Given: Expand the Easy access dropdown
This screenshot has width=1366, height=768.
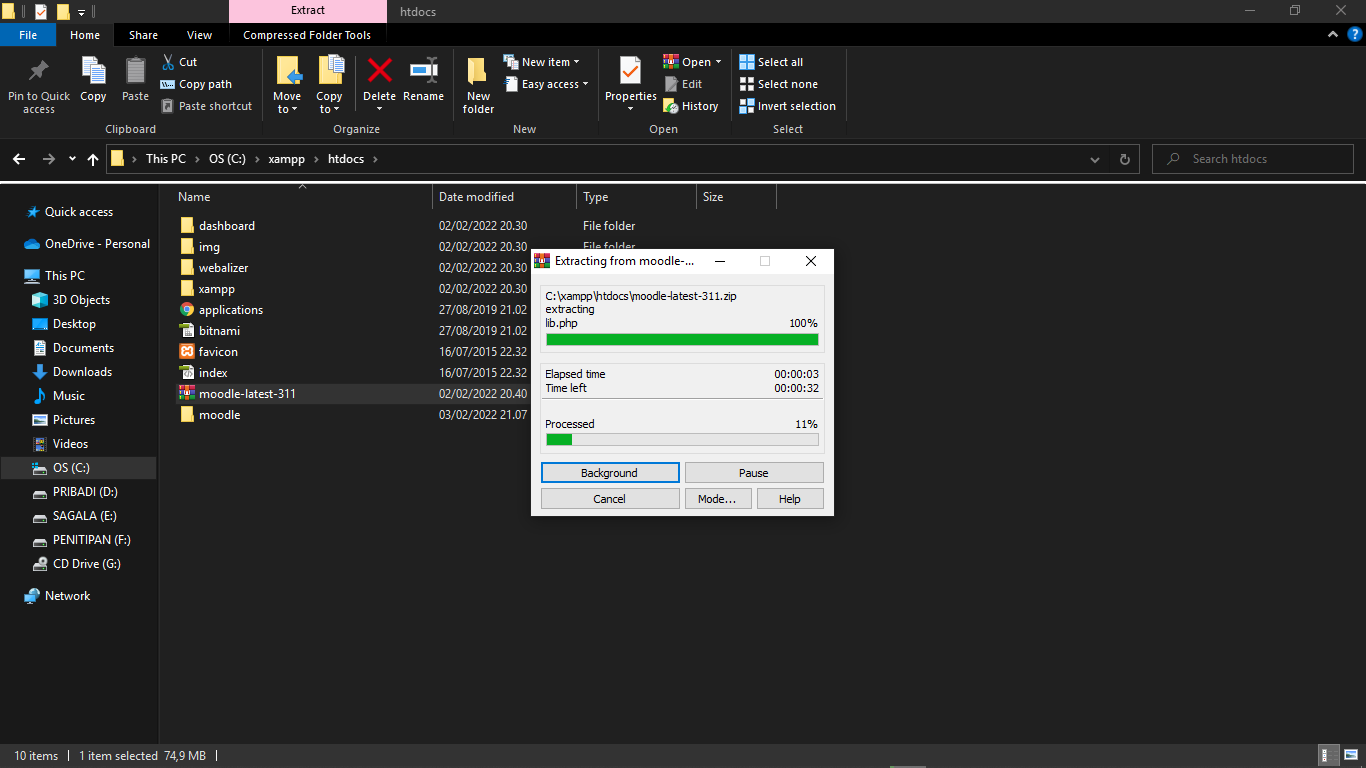Looking at the screenshot, I should [545, 84].
